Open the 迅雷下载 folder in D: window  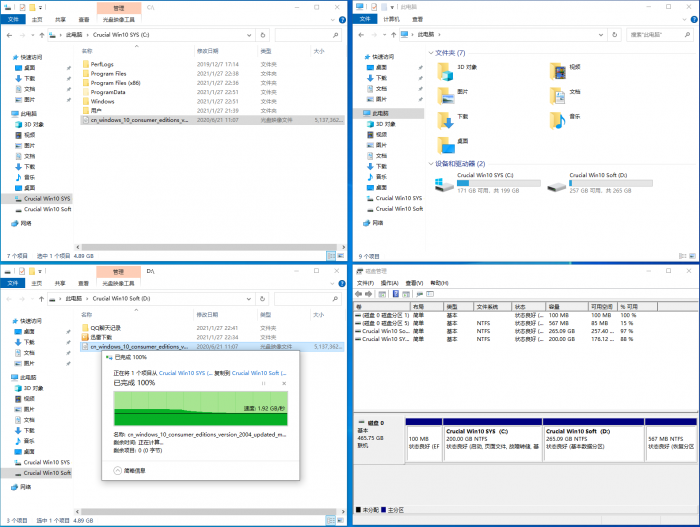click(x=105, y=337)
